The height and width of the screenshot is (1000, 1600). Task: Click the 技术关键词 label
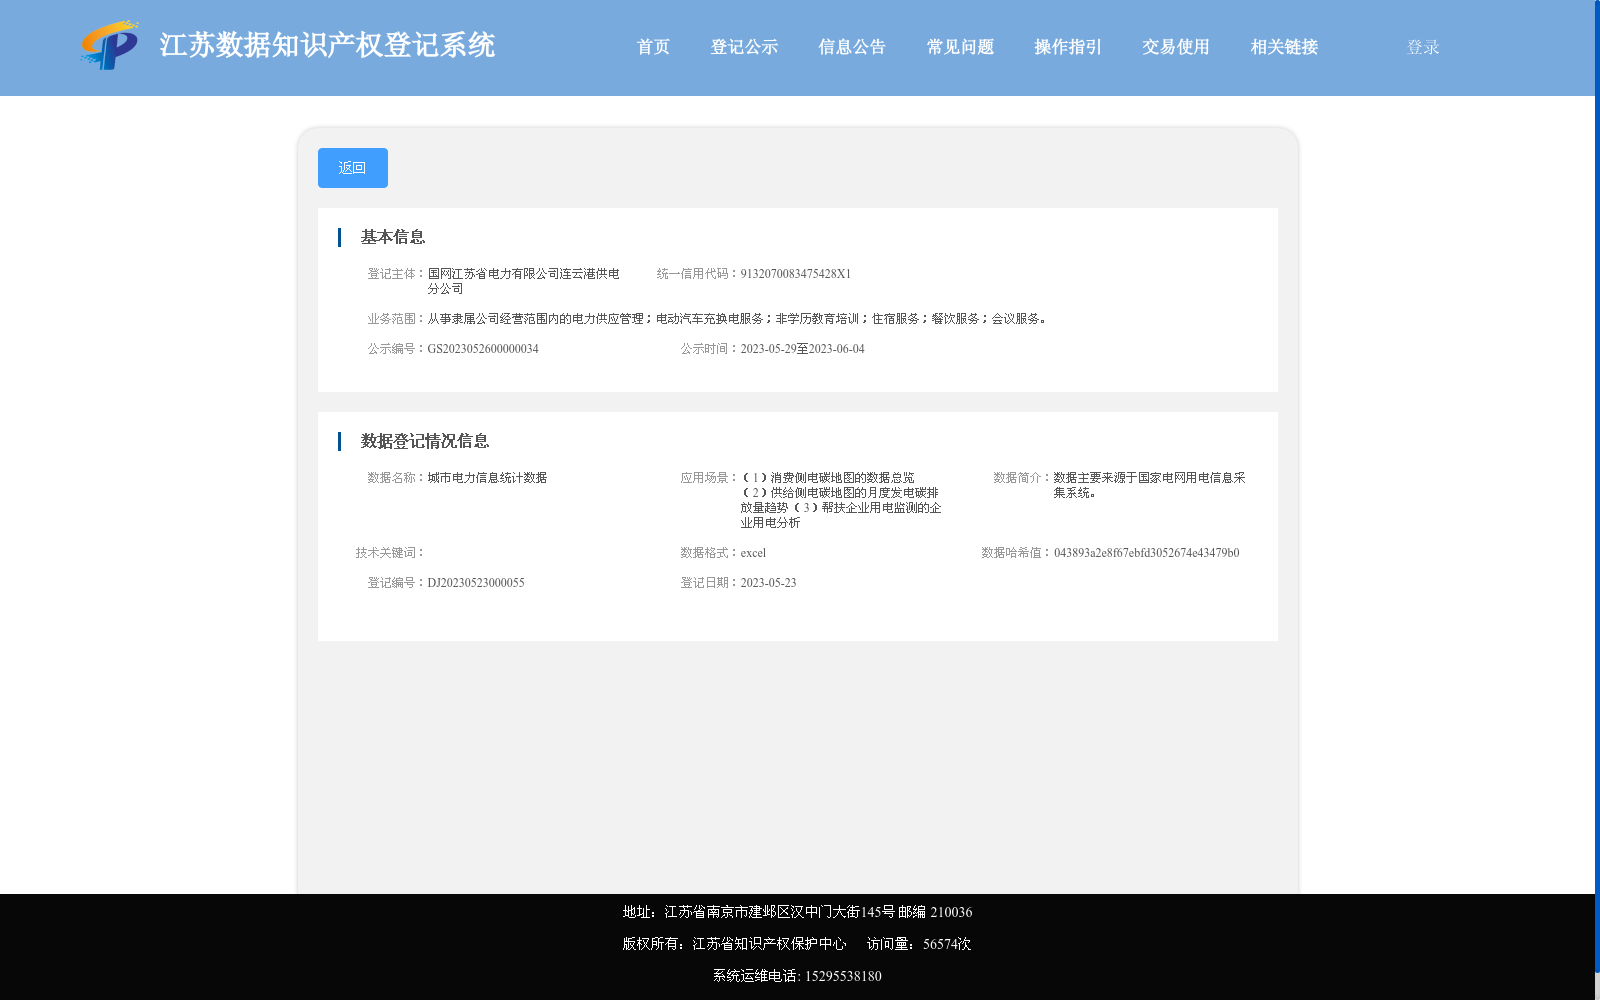pos(391,553)
